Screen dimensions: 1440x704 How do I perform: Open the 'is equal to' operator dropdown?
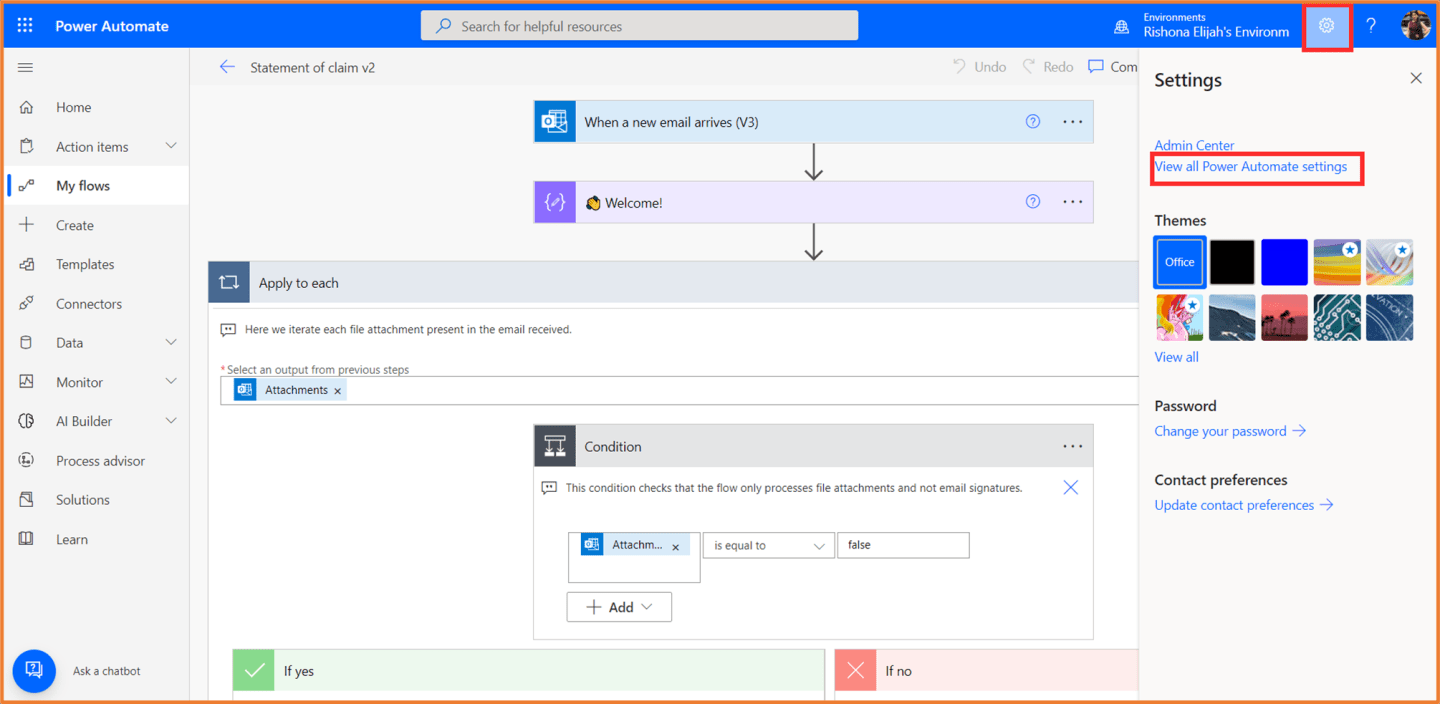pos(768,545)
